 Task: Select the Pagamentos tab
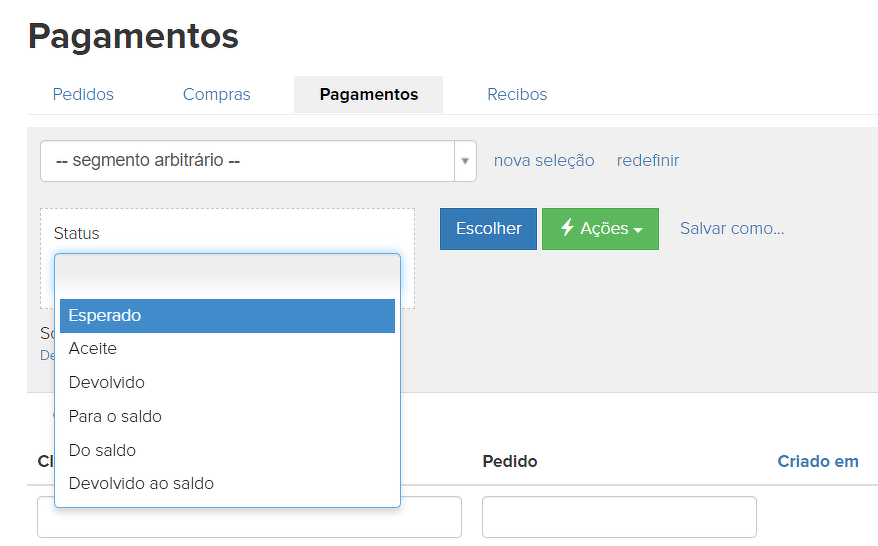pyautogui.click(x=368, y=95)
